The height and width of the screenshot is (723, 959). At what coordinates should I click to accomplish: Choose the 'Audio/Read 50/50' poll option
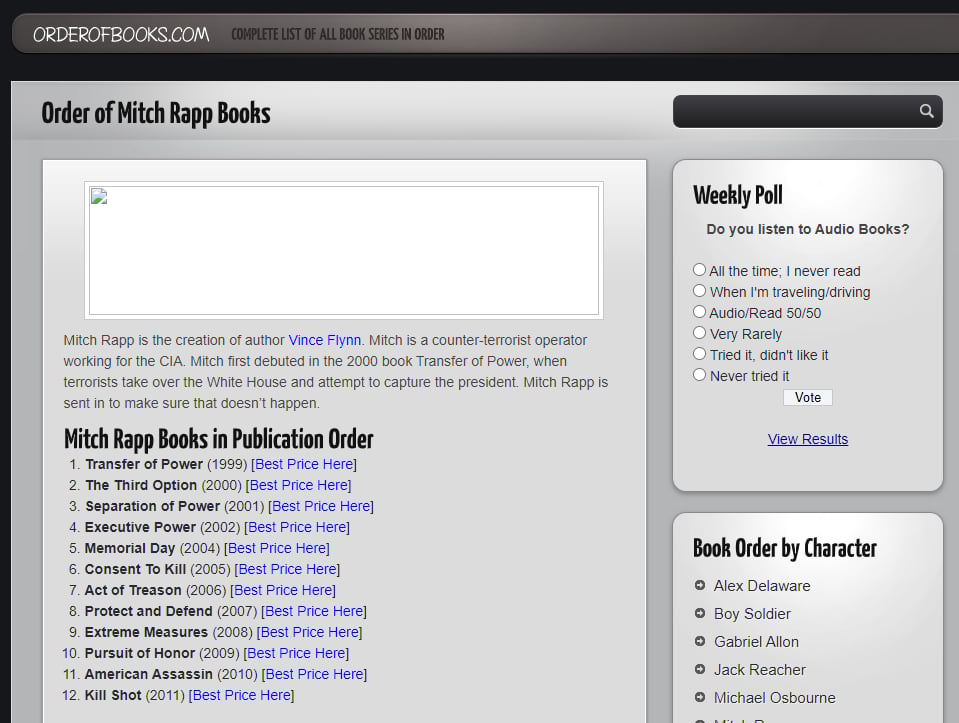pos(699,312)
